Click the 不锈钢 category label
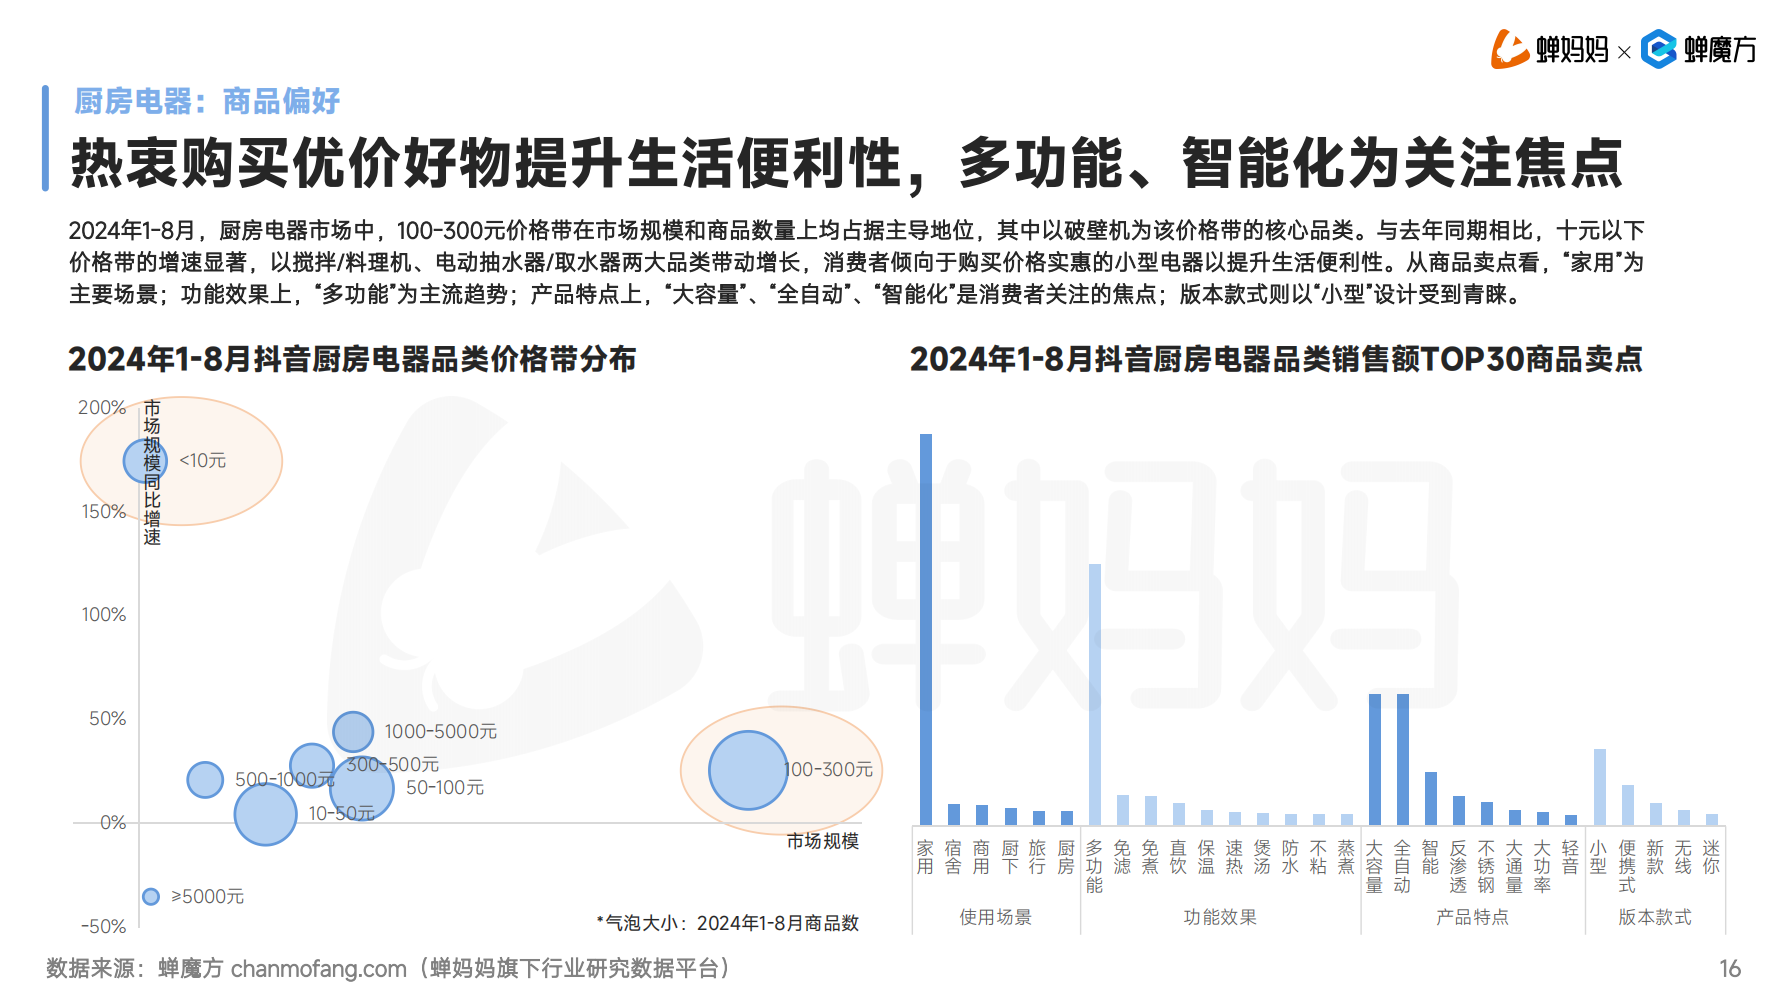Viewport: 1778px width, 1000px height. click(x=1487, y=867)
